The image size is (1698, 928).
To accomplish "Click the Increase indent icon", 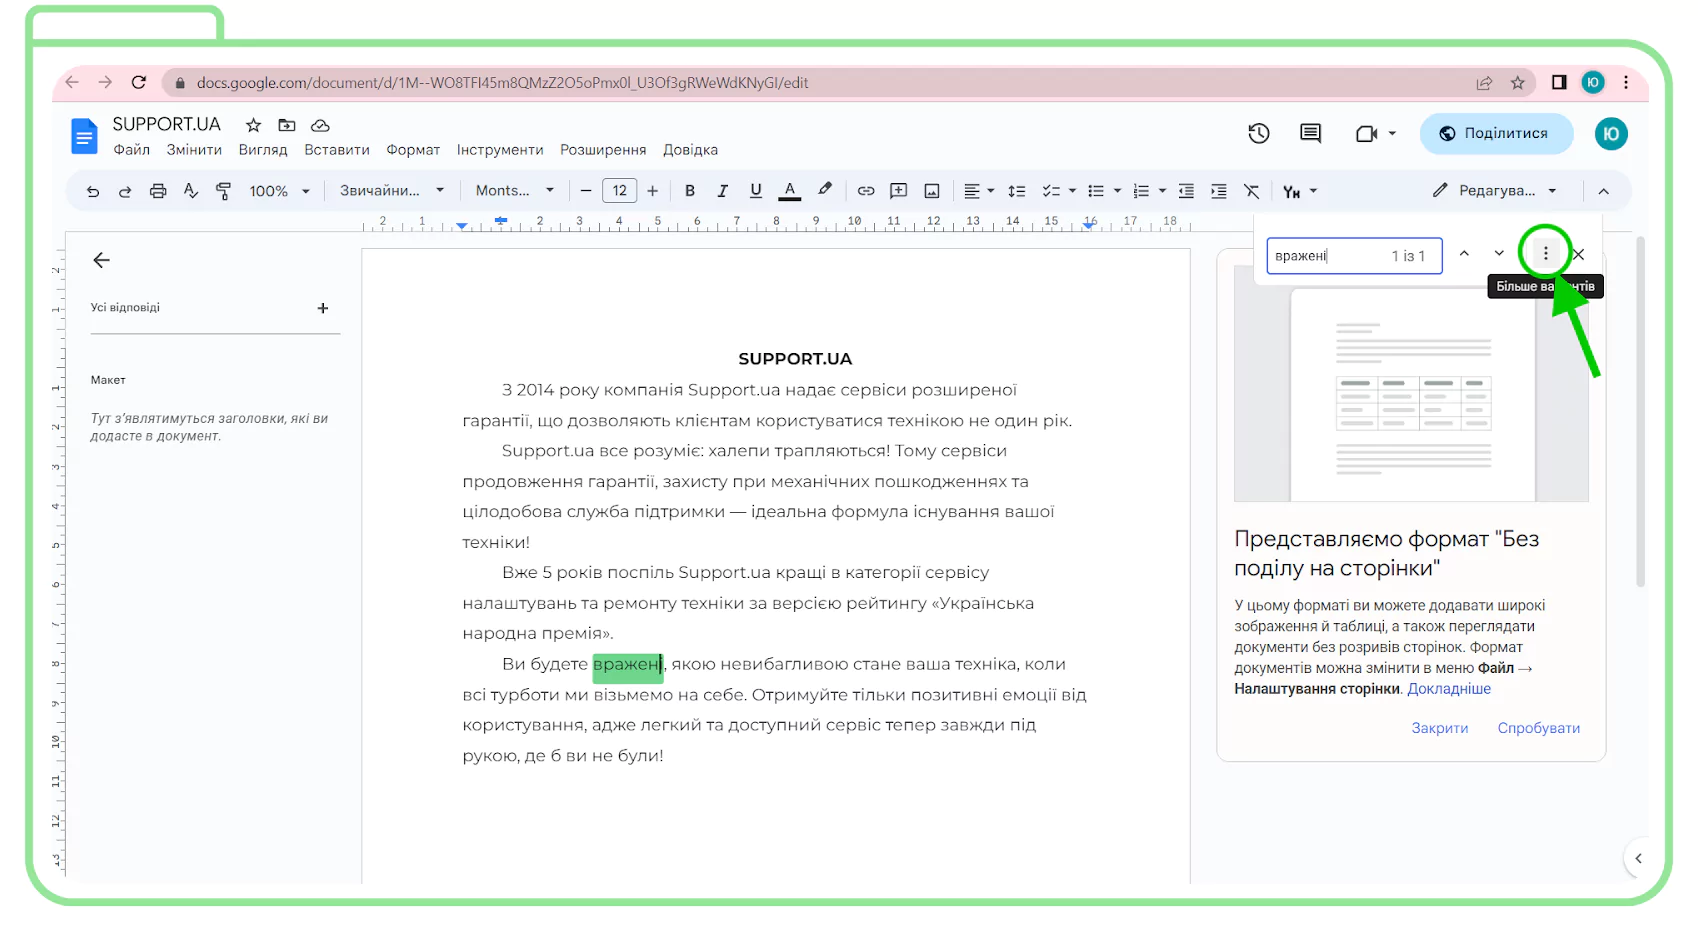I will point(1219,191).
